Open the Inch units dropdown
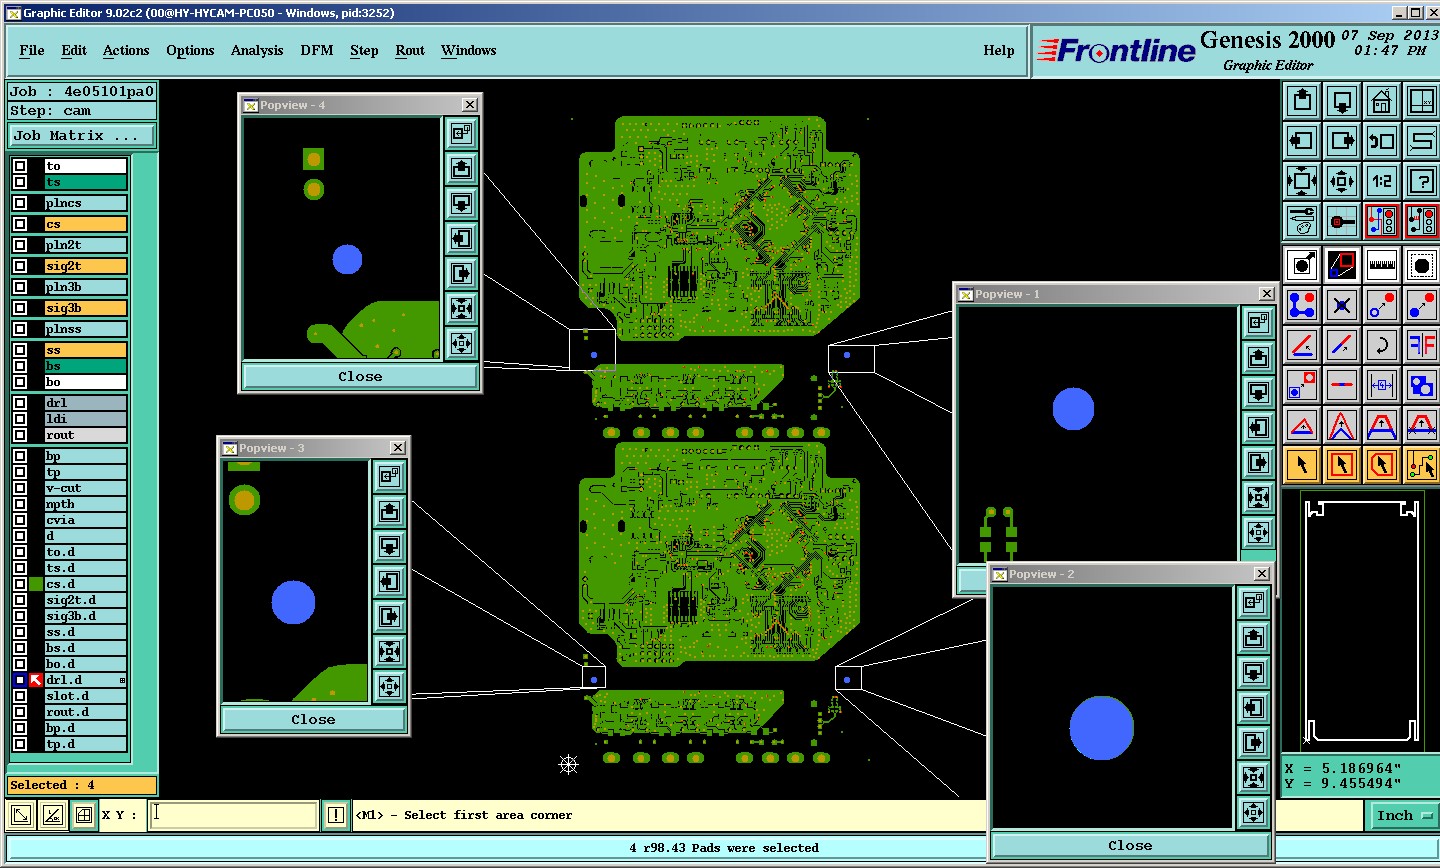The width and height of the screenshot is (1440, 868). [1404, 816]
